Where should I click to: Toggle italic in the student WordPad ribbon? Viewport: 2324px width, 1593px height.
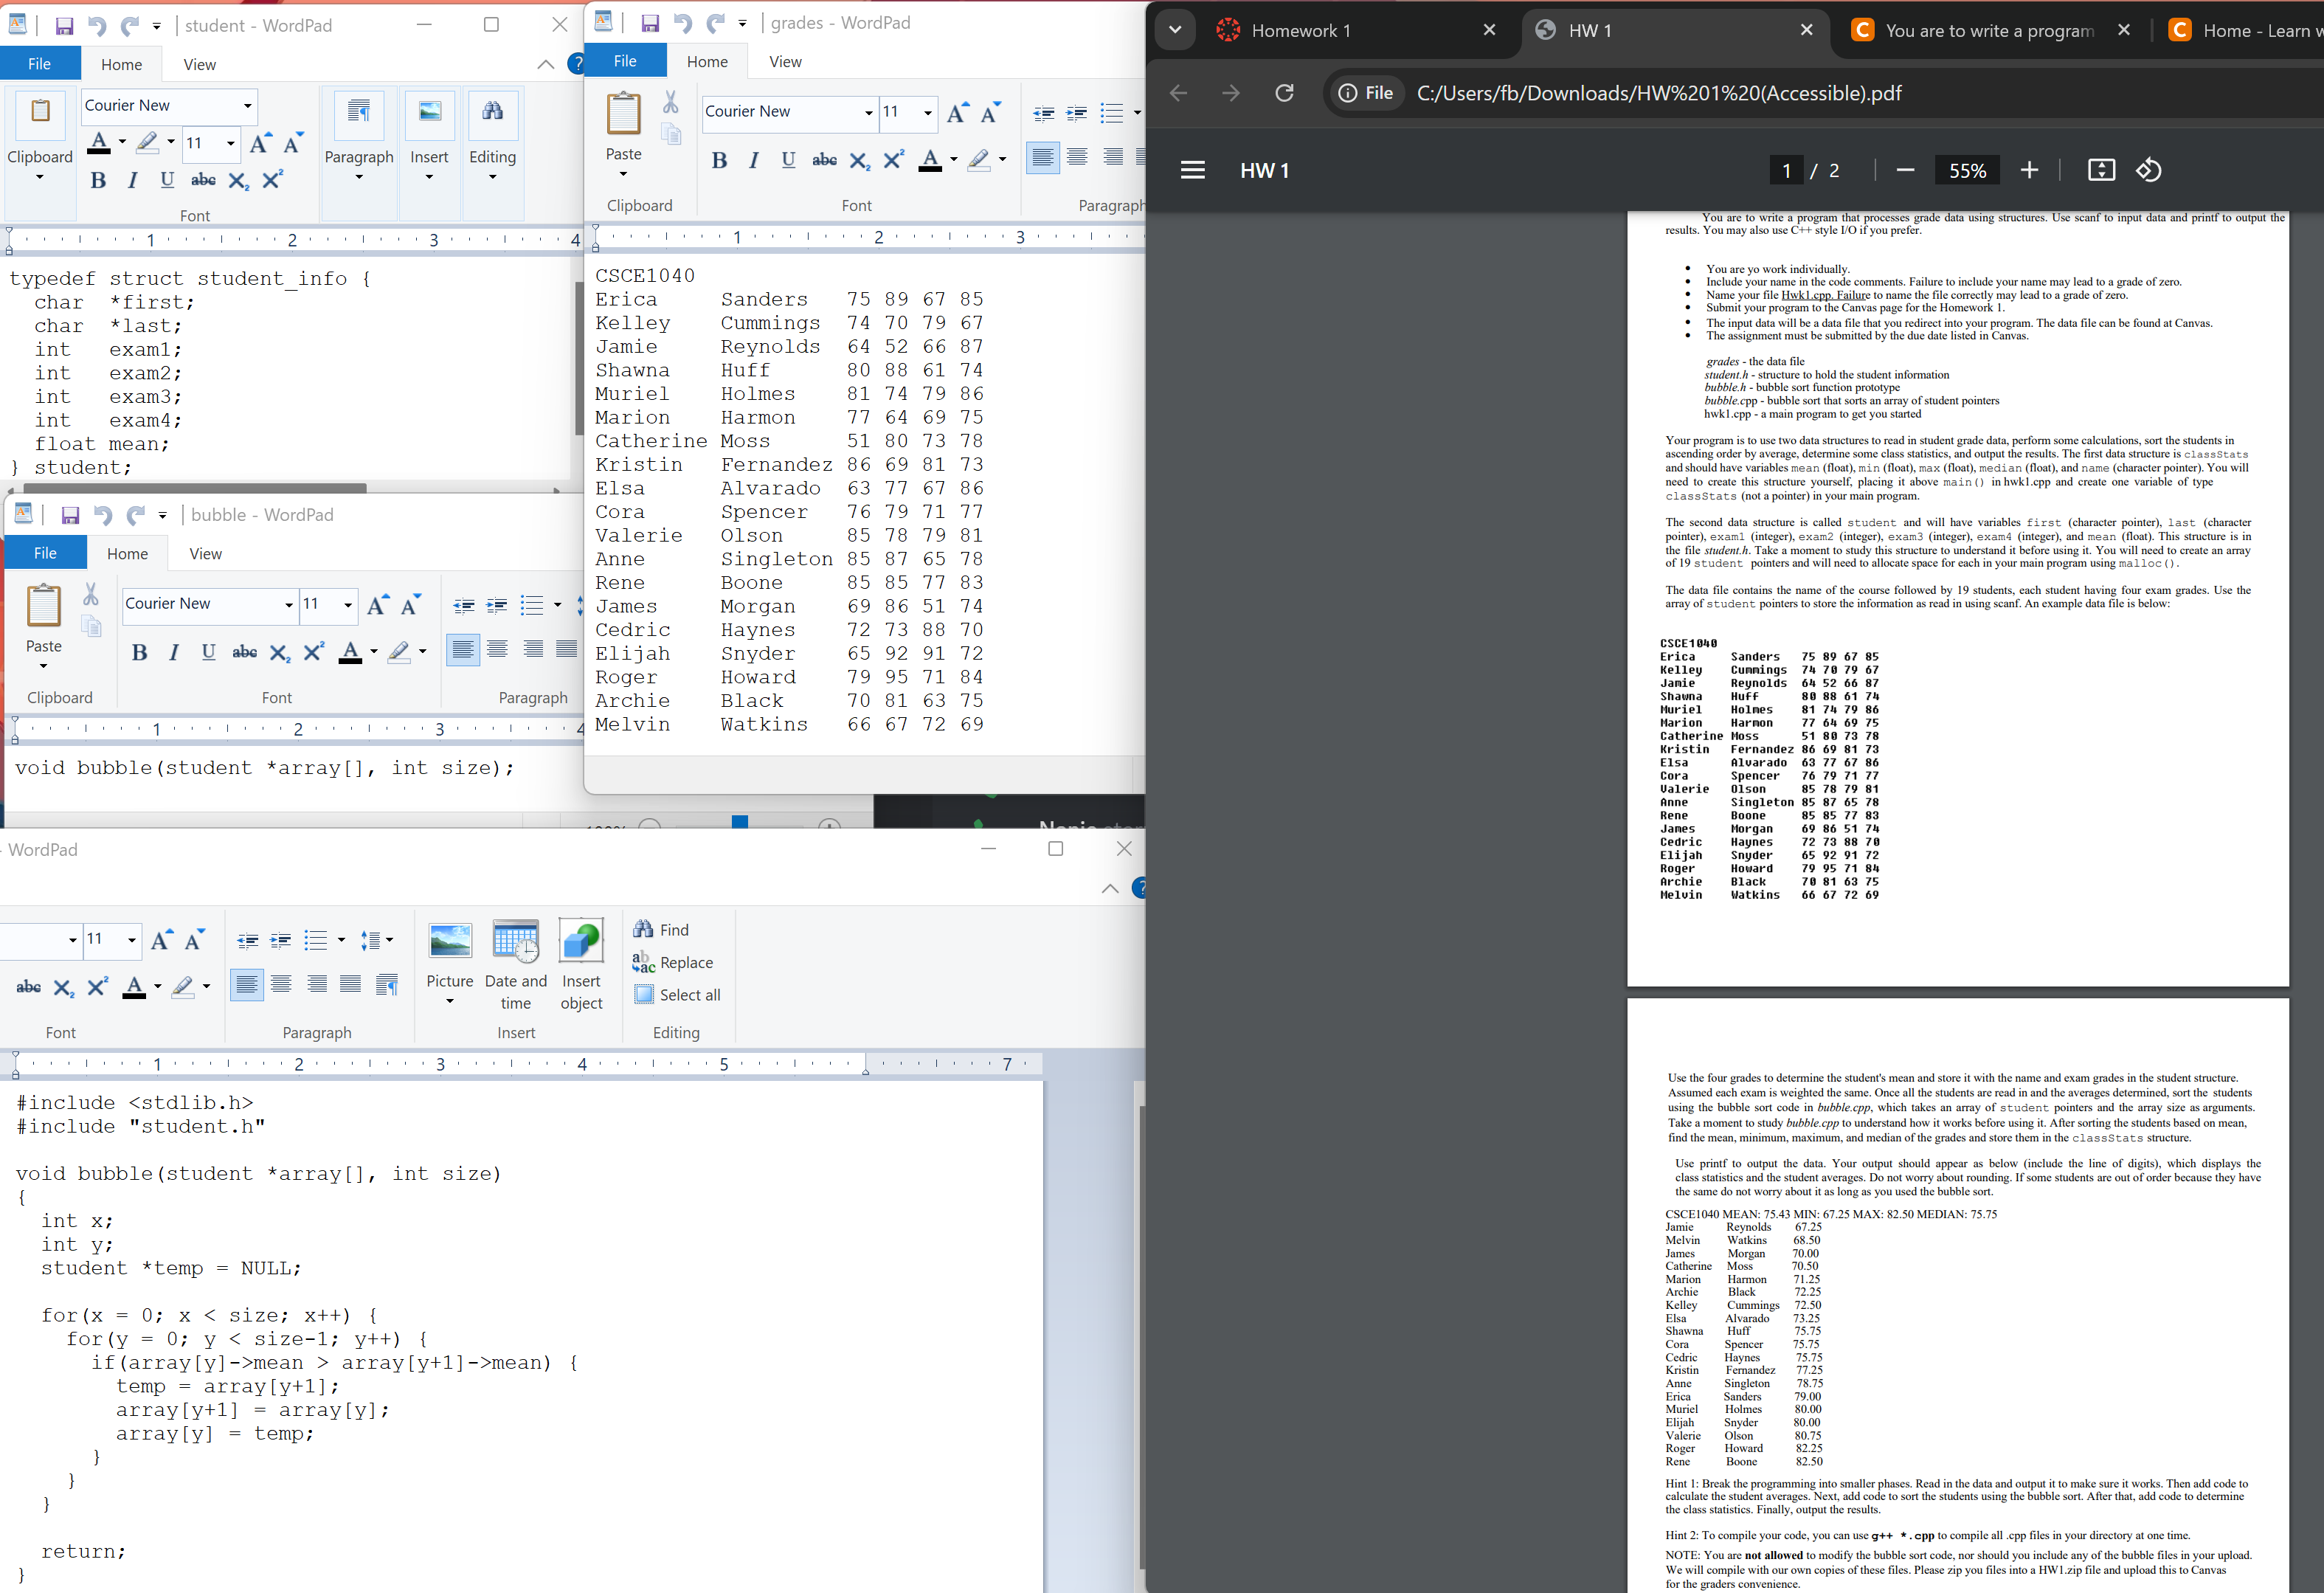132,180
